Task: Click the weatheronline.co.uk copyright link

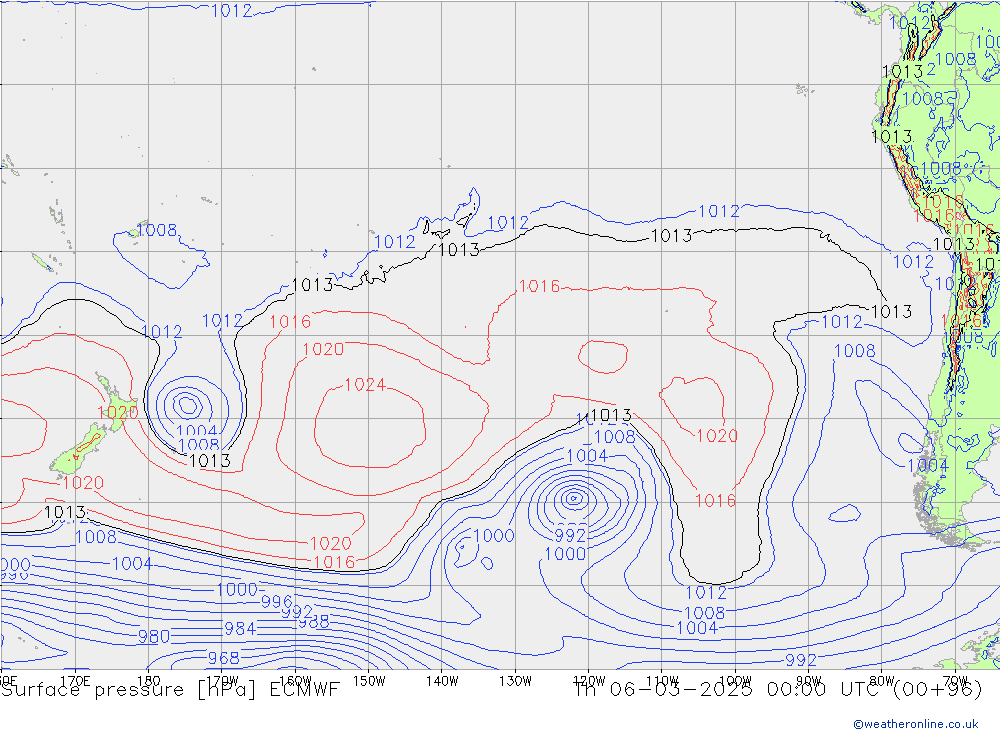Action: point(915,724)
